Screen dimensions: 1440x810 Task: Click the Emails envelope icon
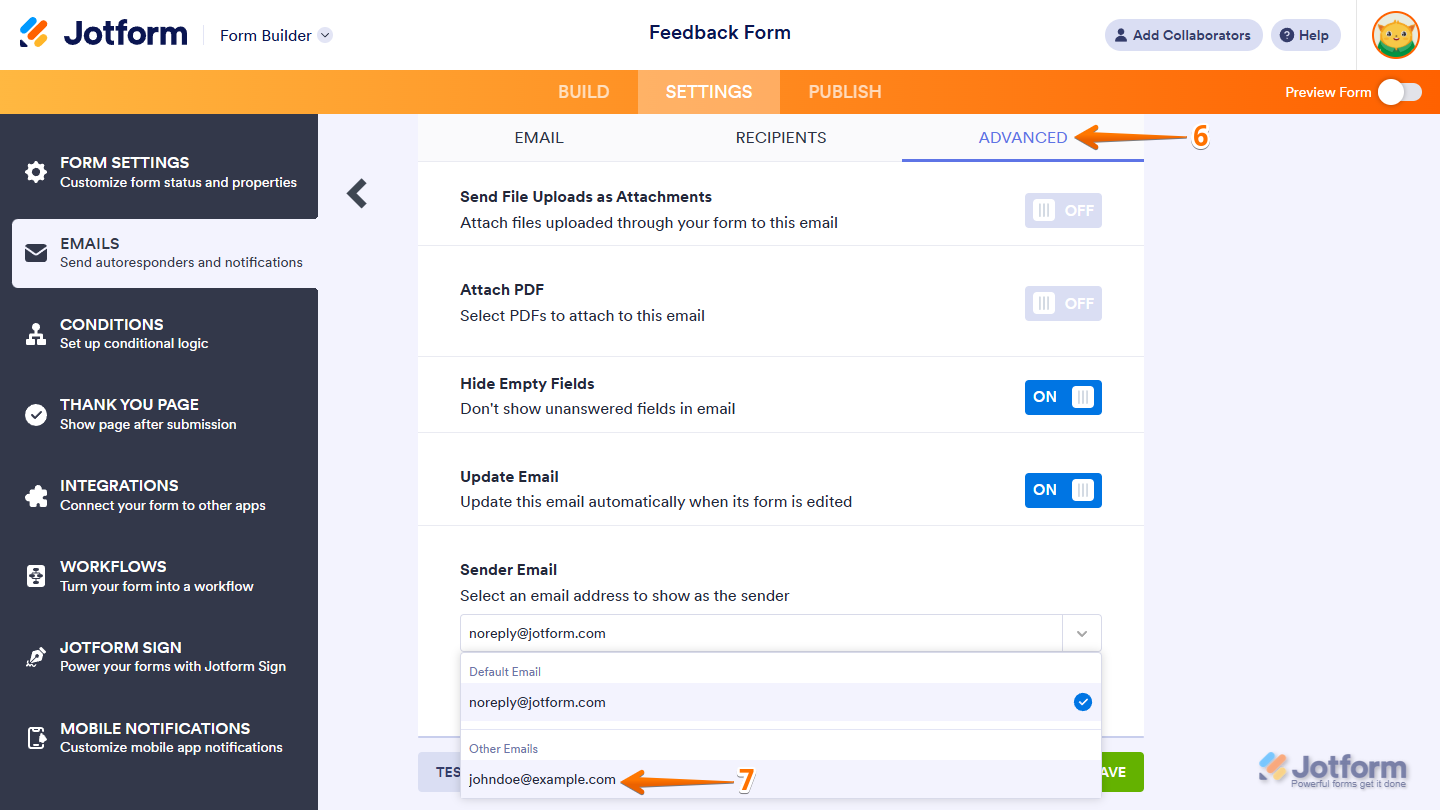tap(36, 253)
